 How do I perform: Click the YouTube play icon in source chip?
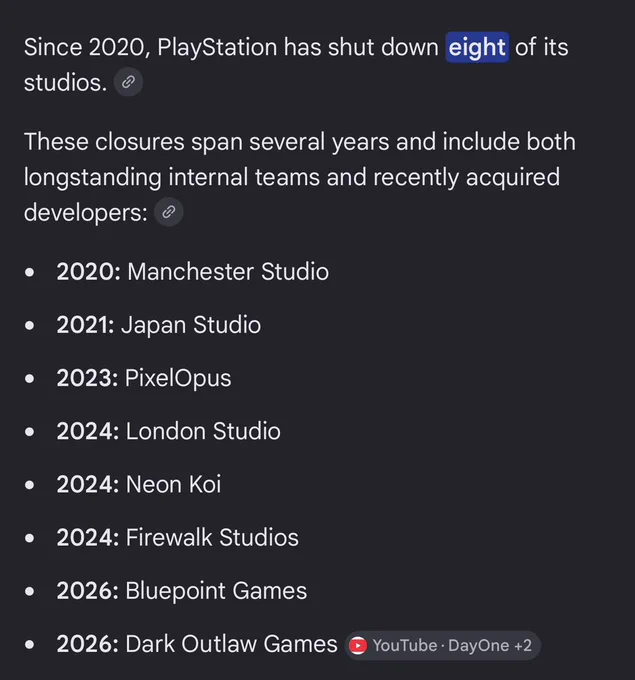click(358, 645)
